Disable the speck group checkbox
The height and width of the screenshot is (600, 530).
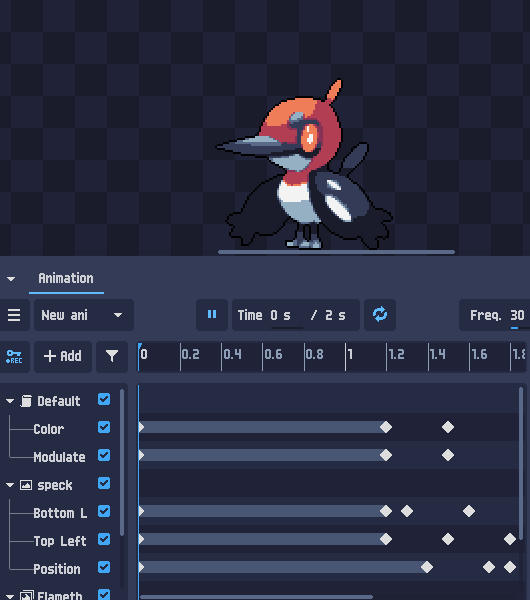104,483
